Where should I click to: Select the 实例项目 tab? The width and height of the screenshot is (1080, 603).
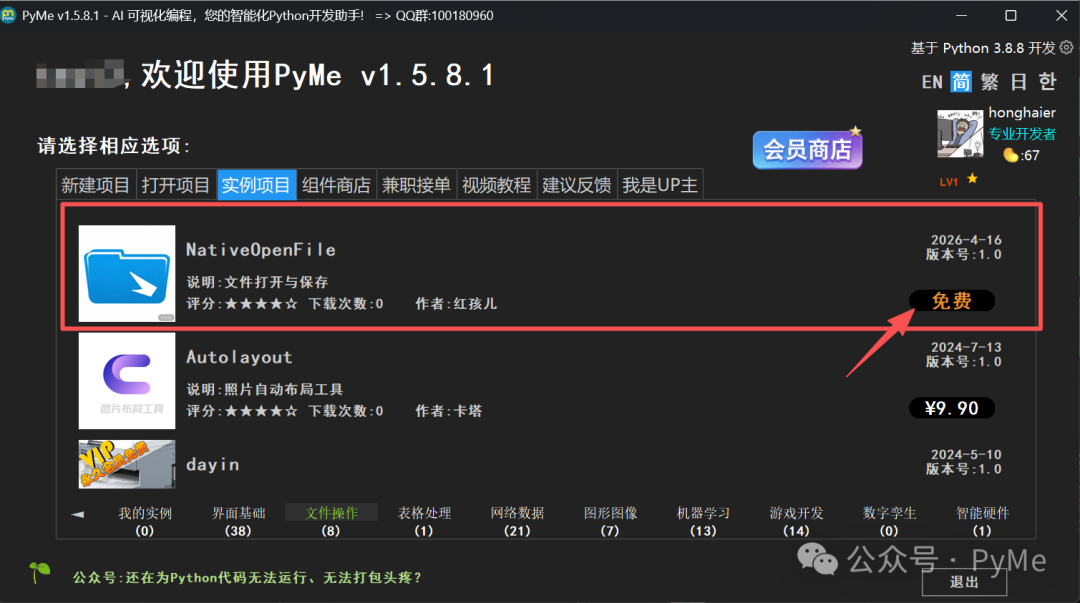coord(256,185)
